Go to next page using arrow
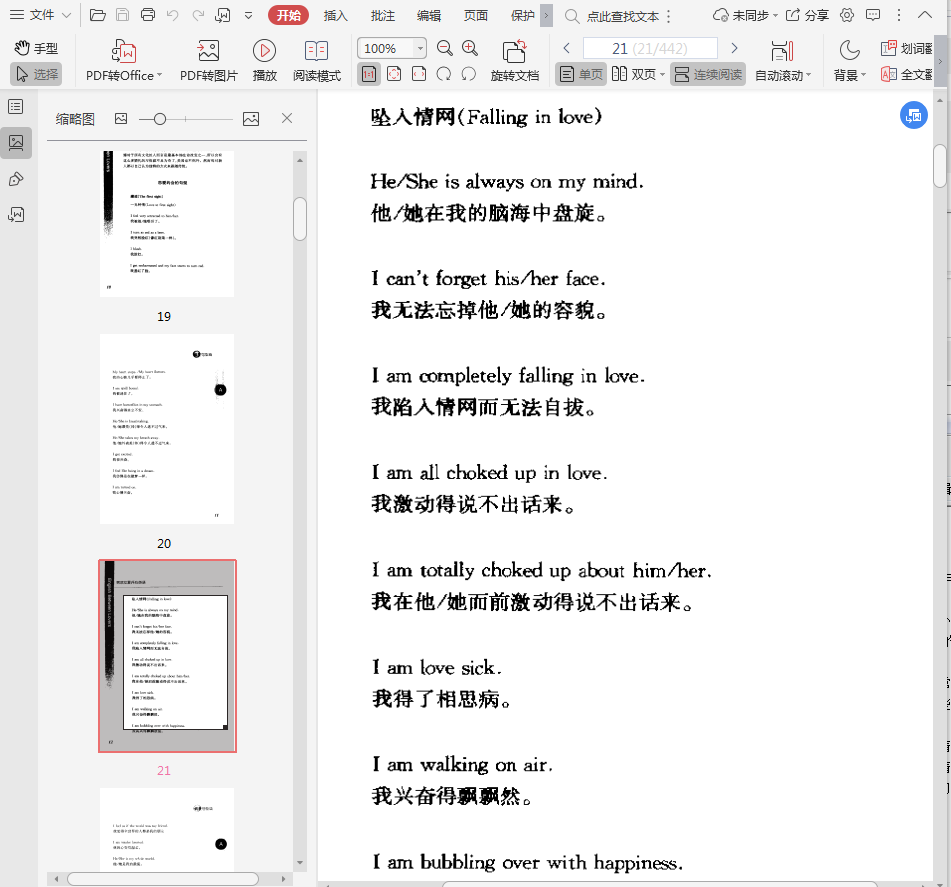The width and height of the screenshot is (951, 887). click(x=734, y=48)
